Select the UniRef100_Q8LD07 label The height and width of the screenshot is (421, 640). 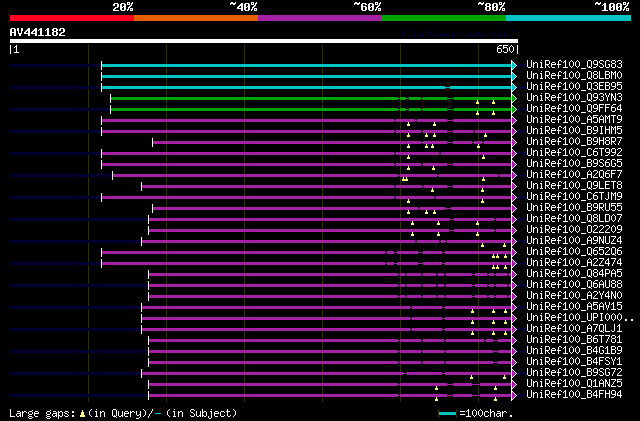click(x=574, y=219)
